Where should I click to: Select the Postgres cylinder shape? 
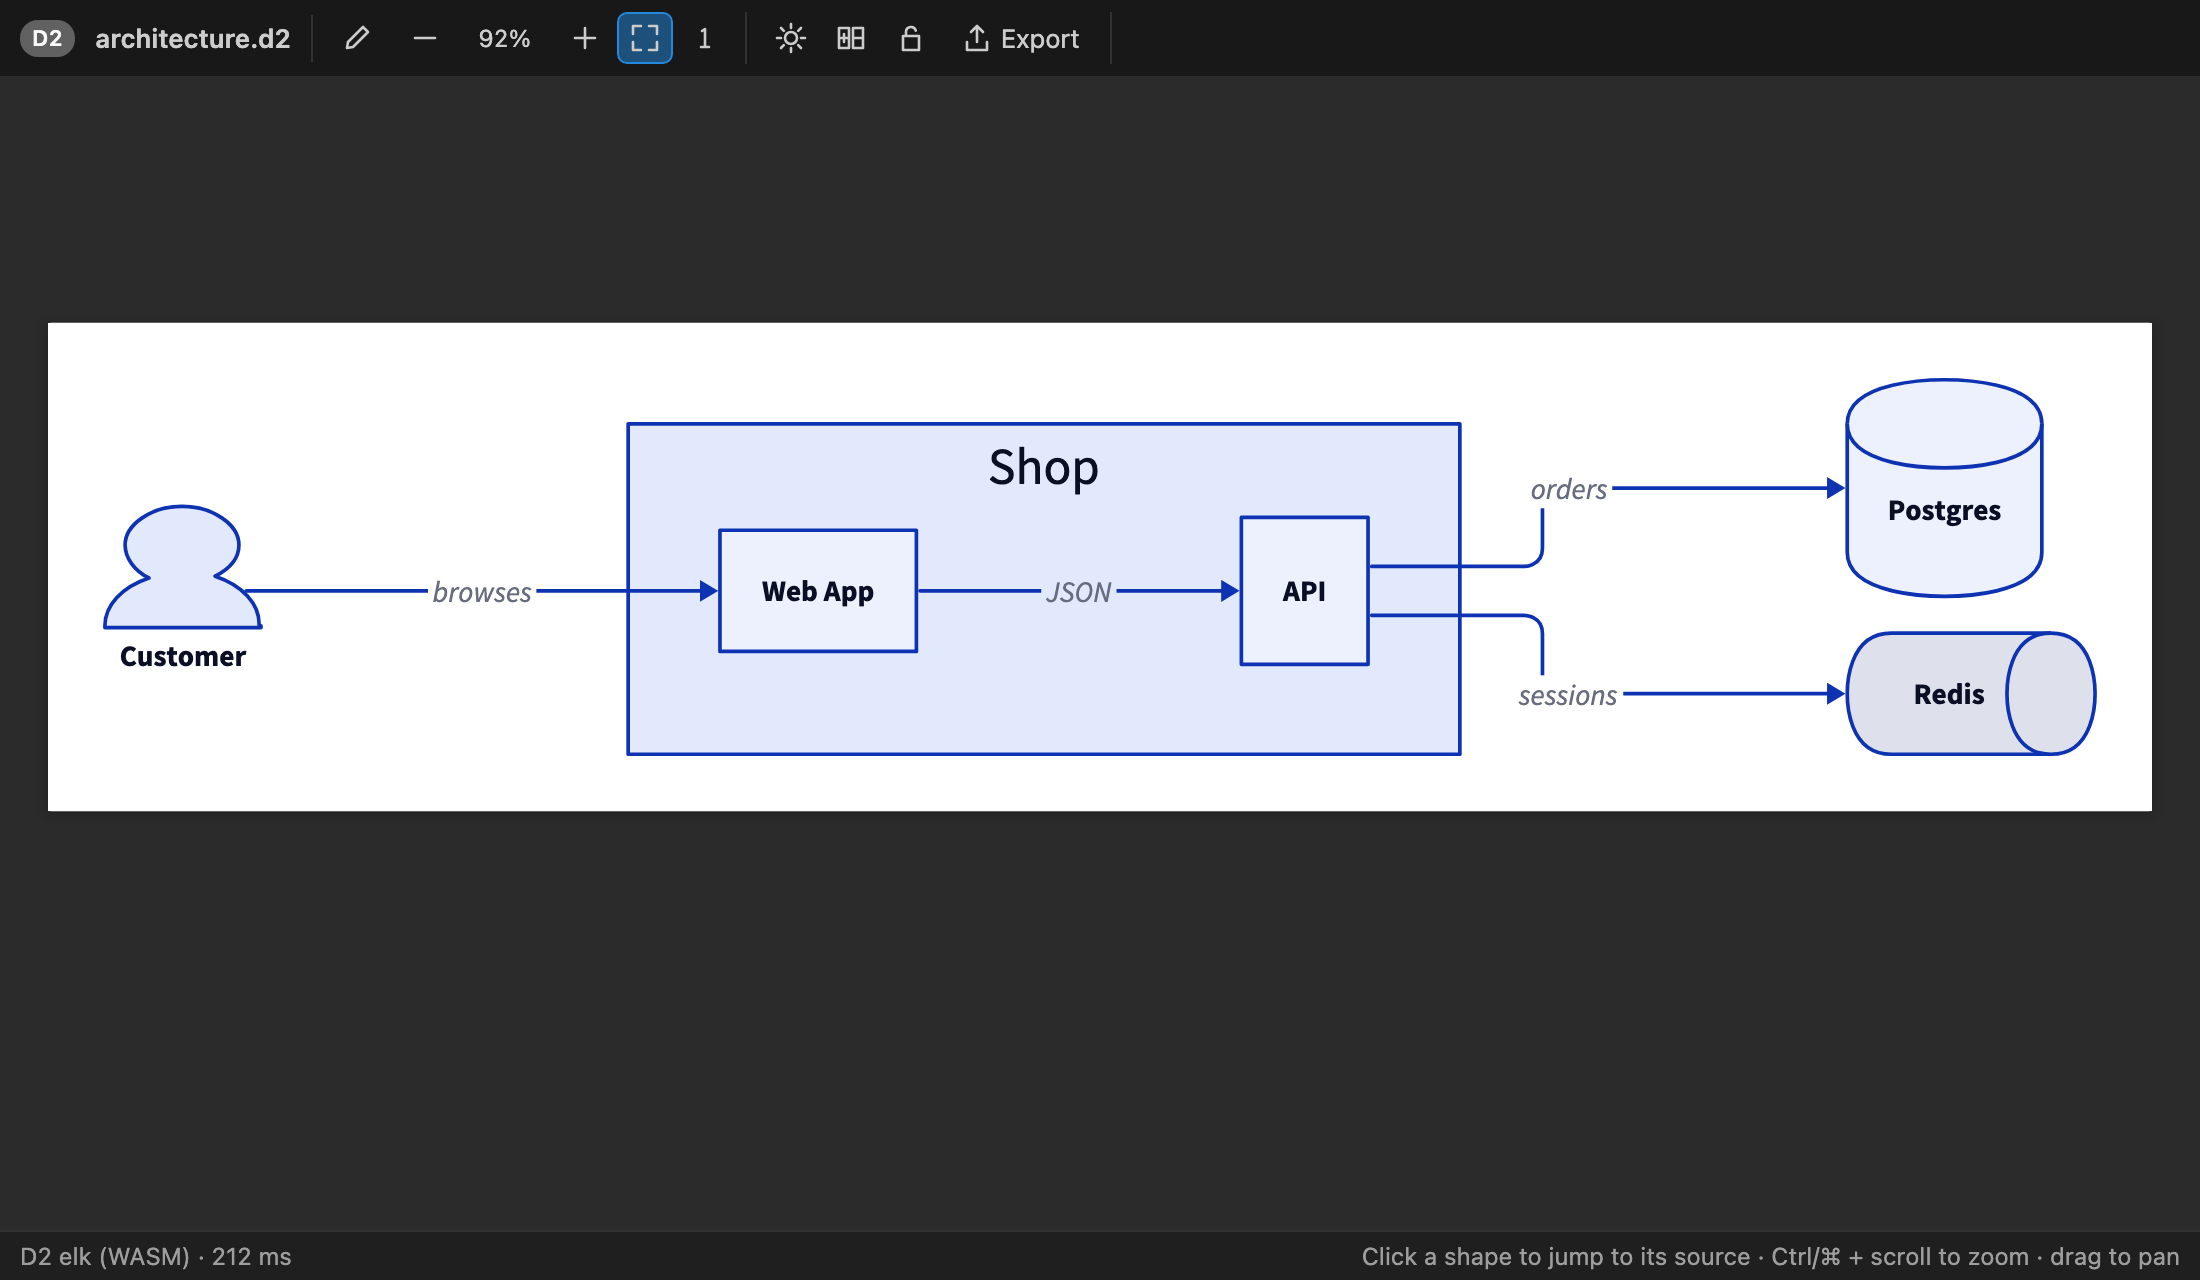(x=1944, y=488)
